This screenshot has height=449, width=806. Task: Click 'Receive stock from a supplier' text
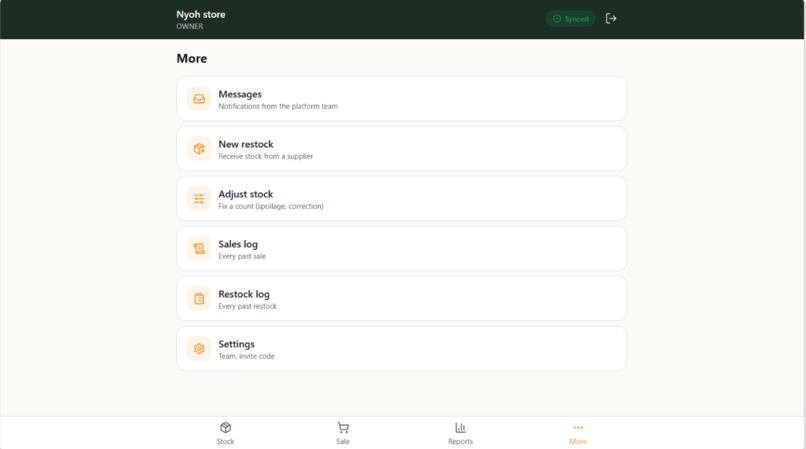coord(266,156)
